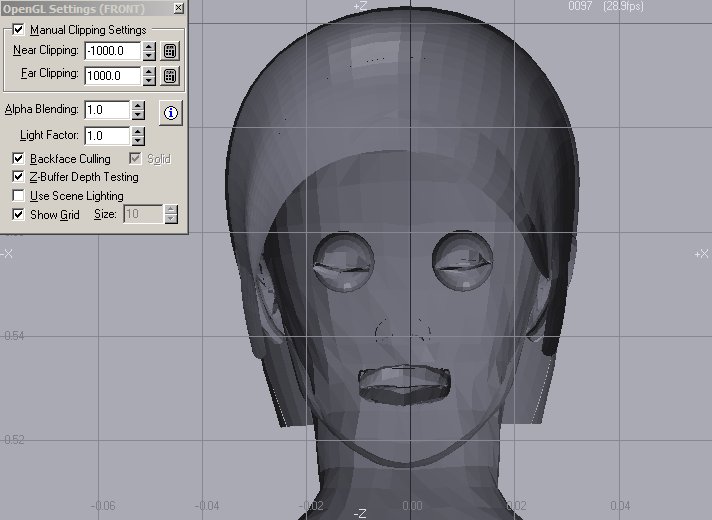Increase Alpha Blending with up arrow
Image resolution: width=712 pixels, height=520 pixels.
pos(138,105)
